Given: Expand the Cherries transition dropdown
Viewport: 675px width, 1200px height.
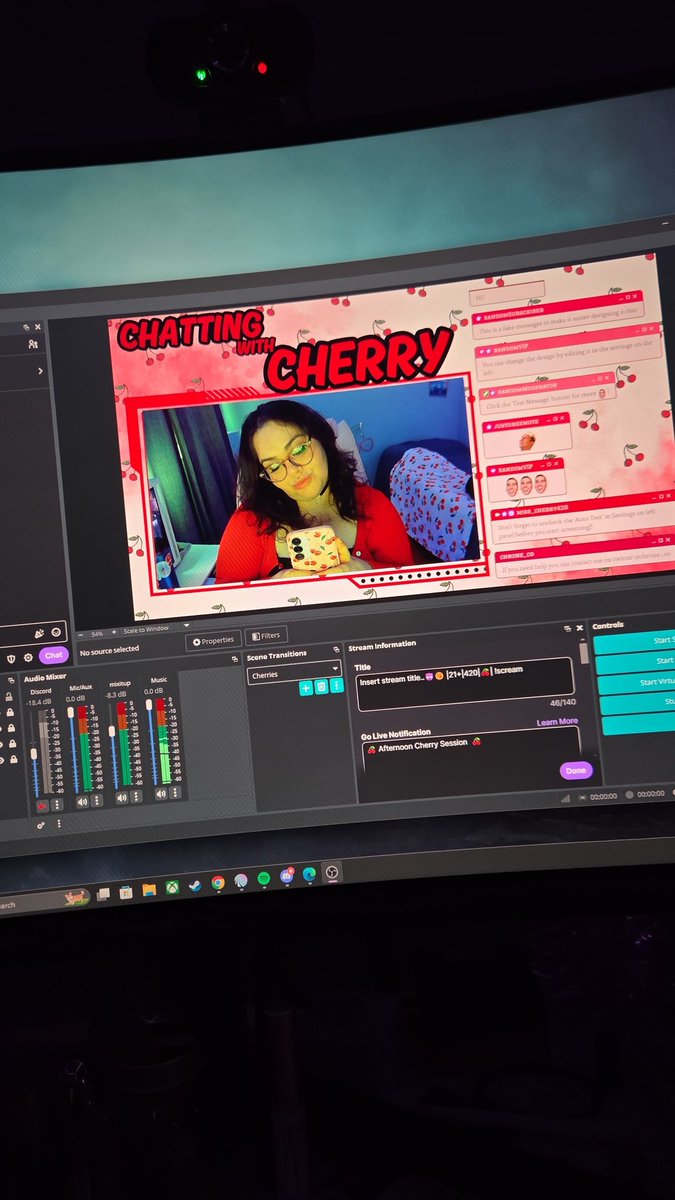Looking at the screenshot, I should pos(294,673).
